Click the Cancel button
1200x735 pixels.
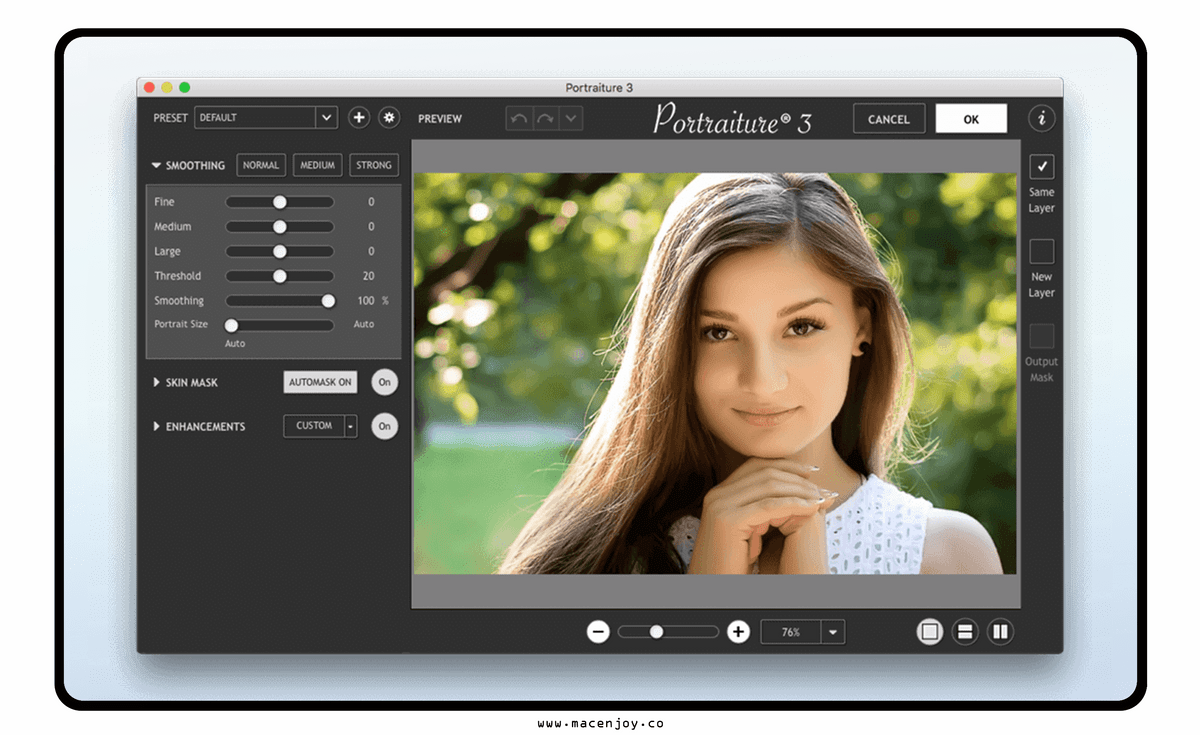point(889,119)
